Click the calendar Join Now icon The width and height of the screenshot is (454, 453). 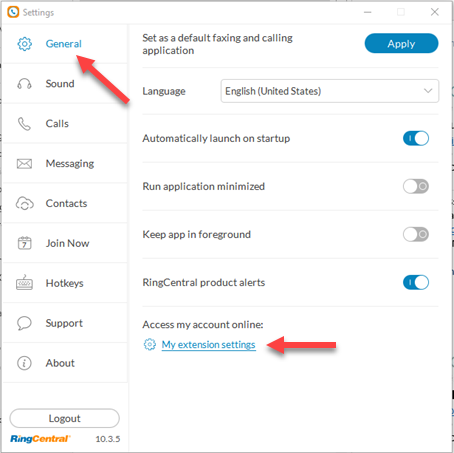(x=24, y=243)
